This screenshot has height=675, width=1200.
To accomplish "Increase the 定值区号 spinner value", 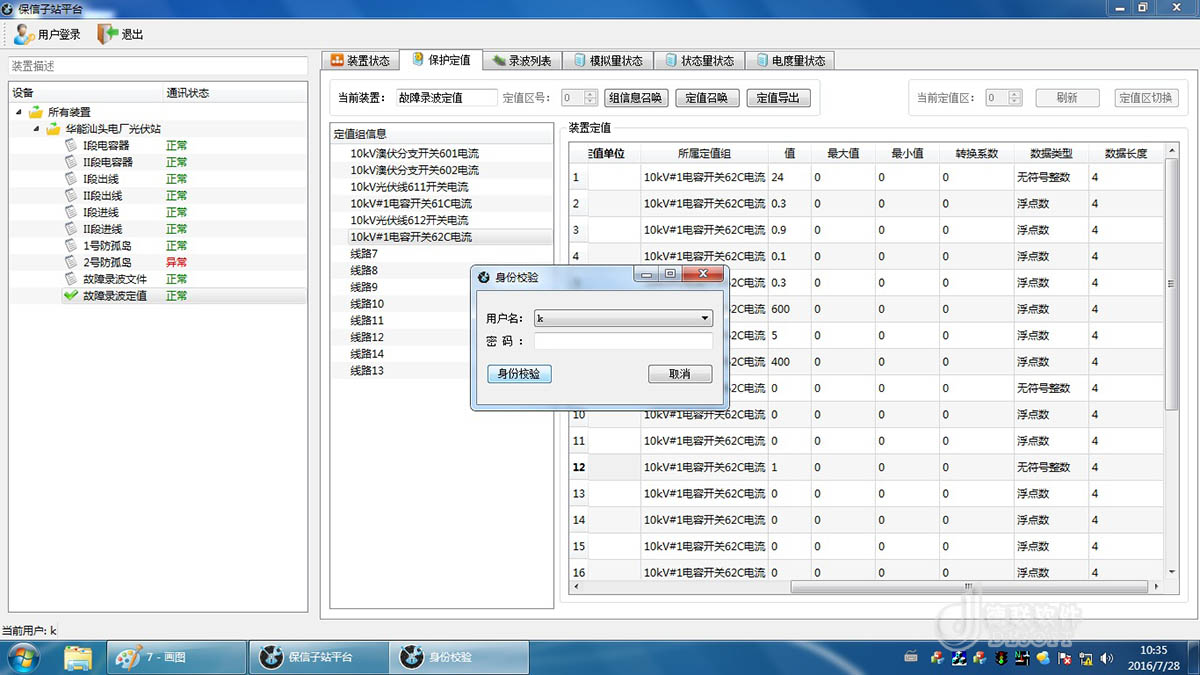I will pyautogui.click(x=594, y=94).
